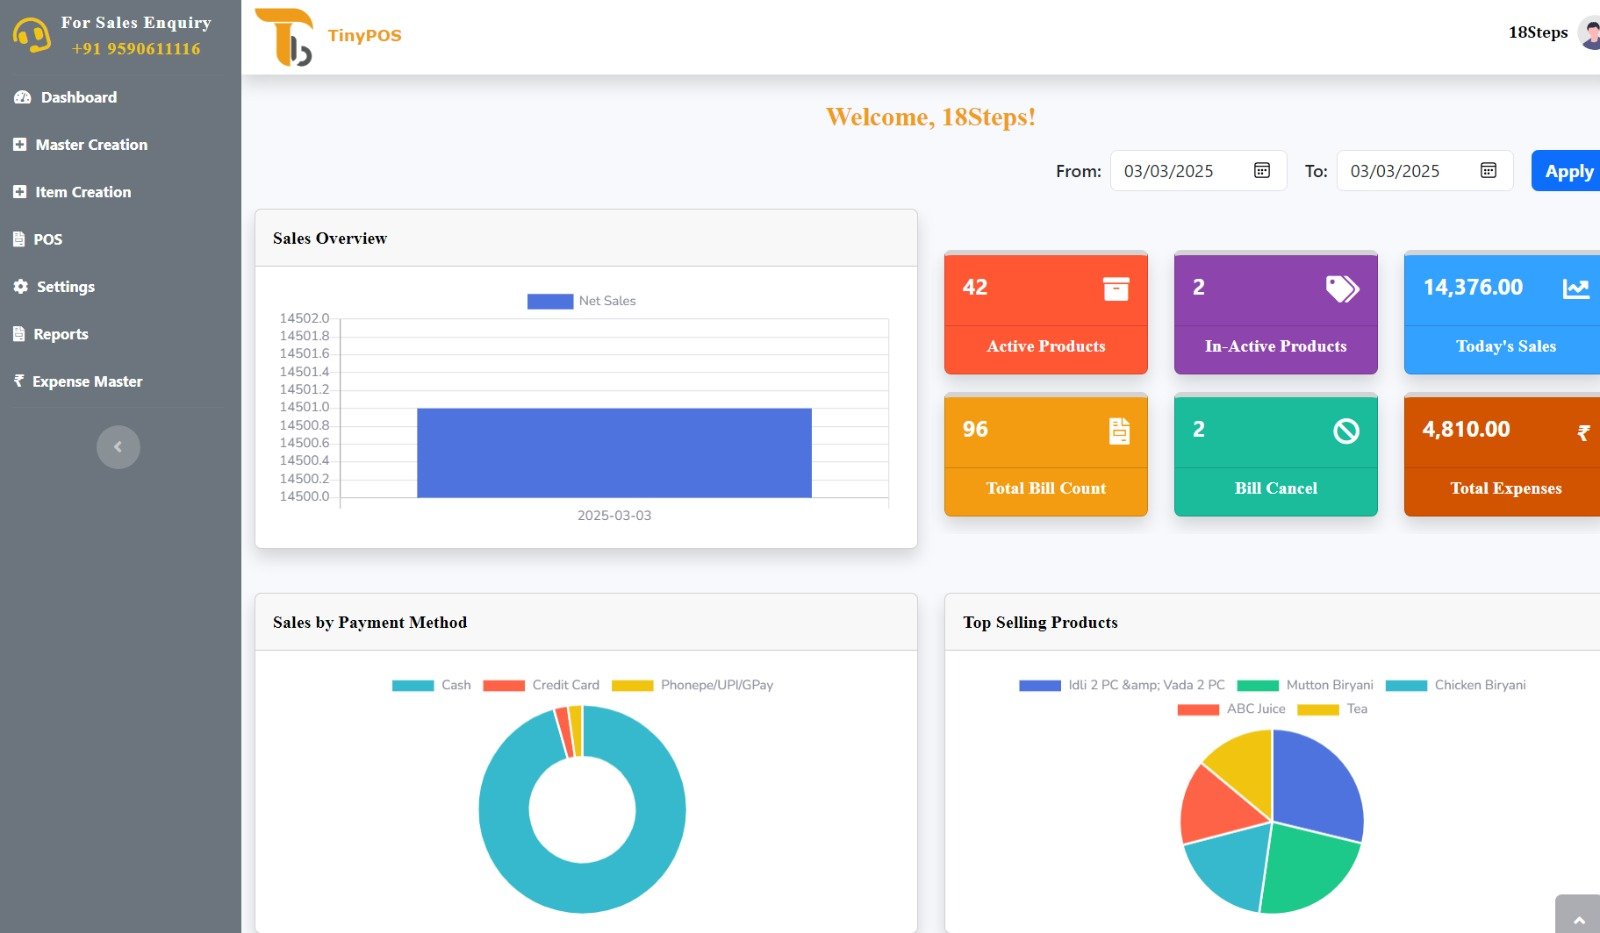
Task: Click the headset sales enquiry icon
Action: [31, 36]
